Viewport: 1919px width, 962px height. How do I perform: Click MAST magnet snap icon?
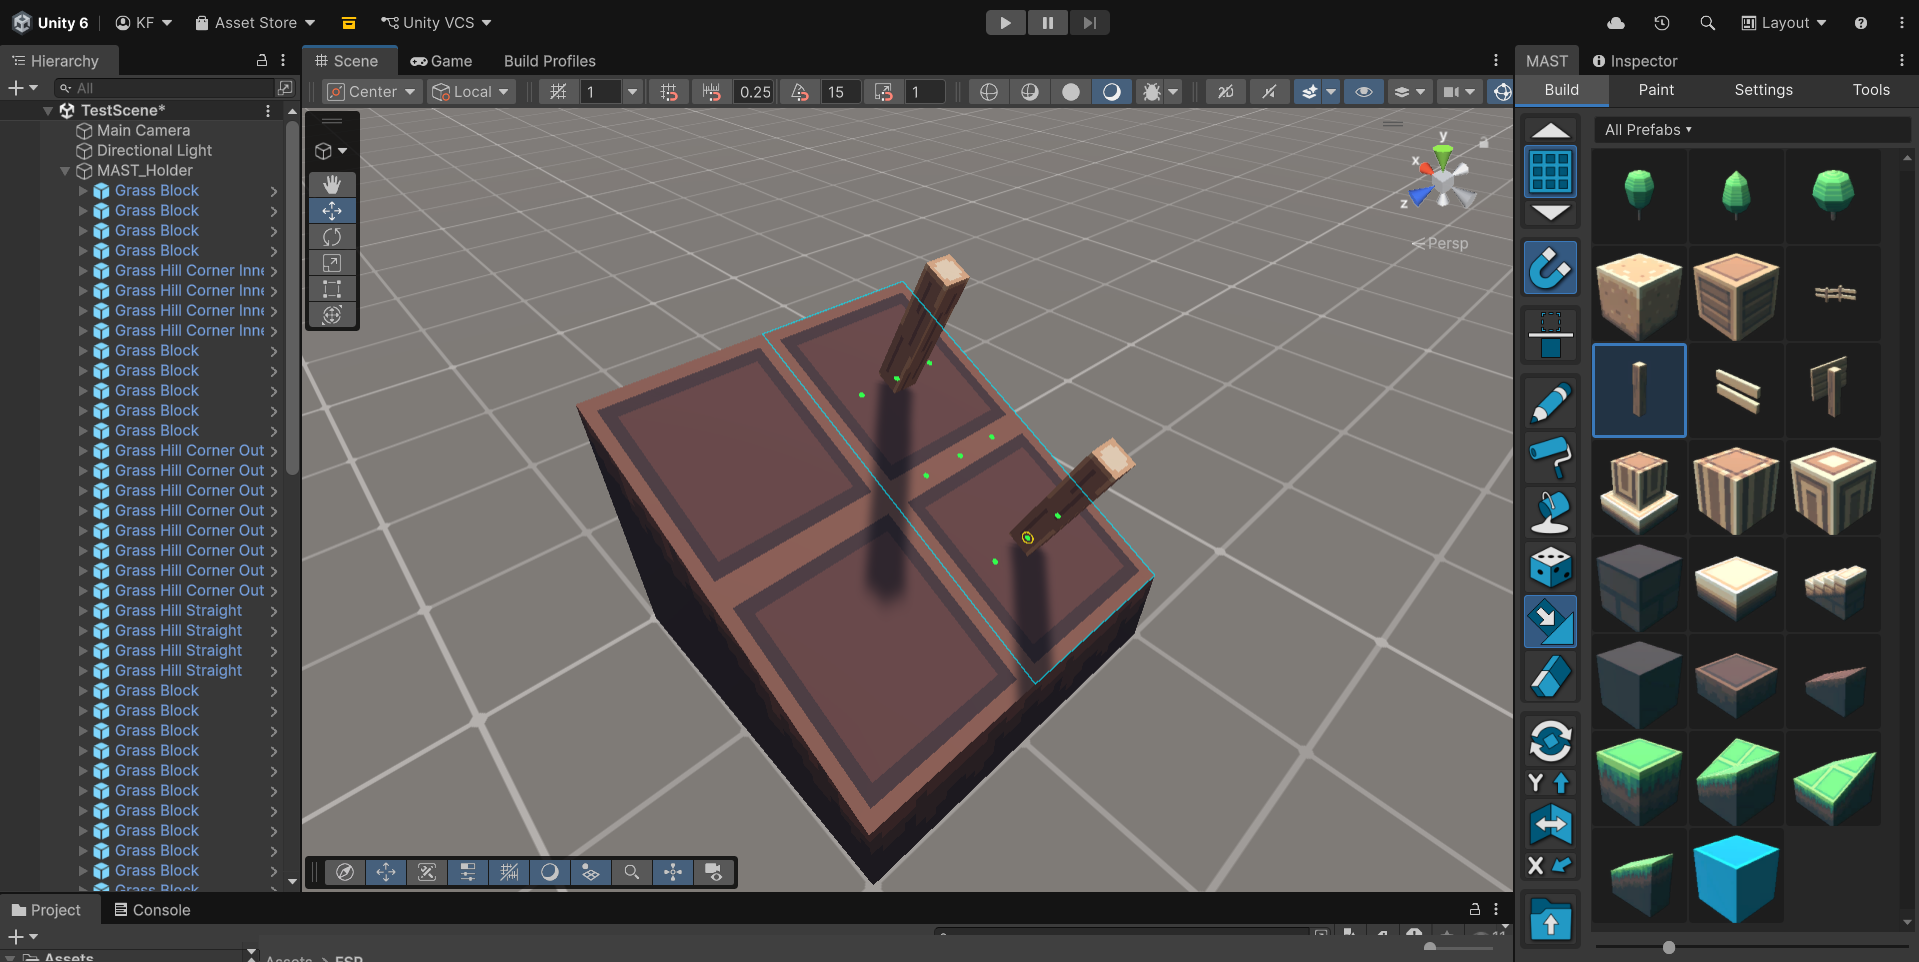[x=1550, y=267]
